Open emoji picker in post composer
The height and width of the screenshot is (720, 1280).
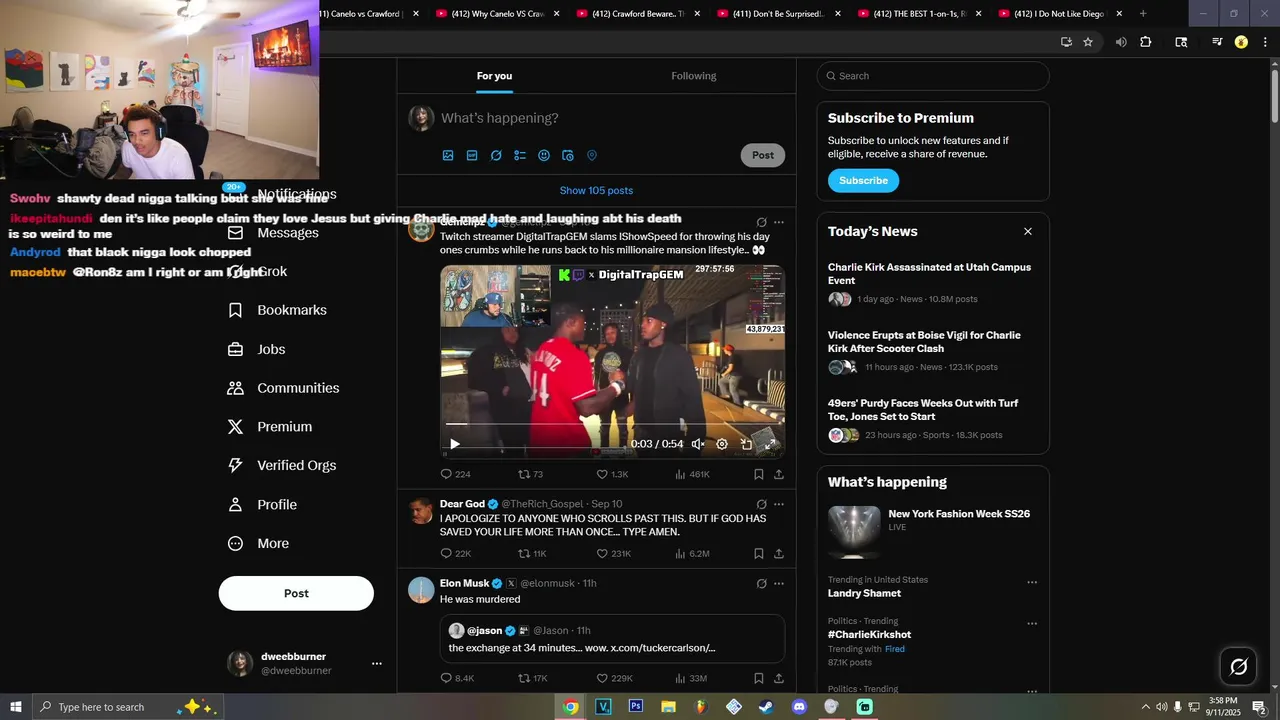tap(544, 156)
